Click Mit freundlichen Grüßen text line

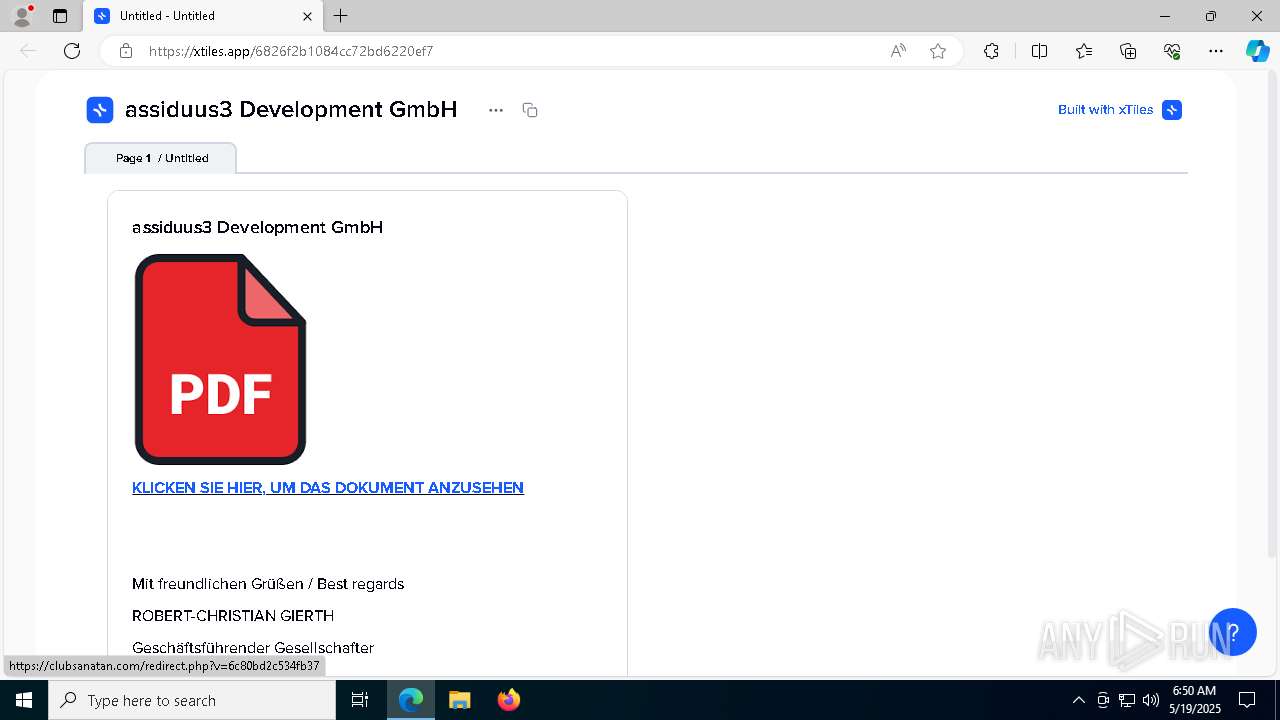268,584
